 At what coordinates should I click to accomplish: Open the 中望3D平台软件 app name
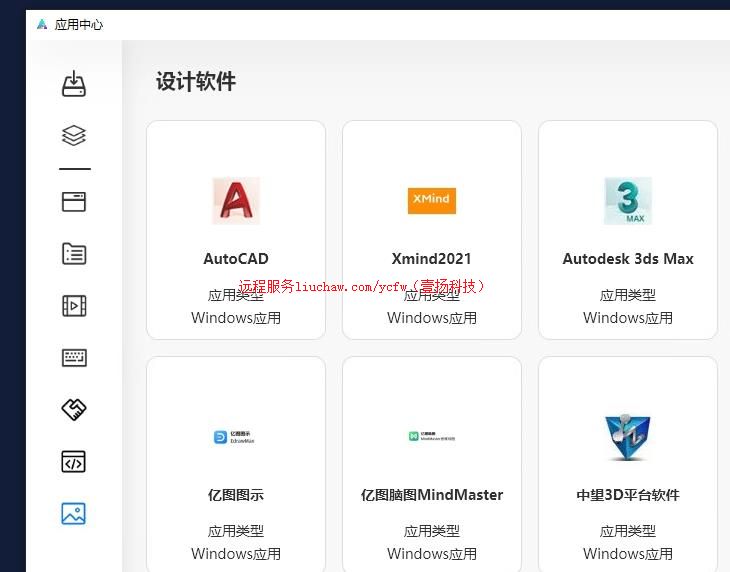628,495
